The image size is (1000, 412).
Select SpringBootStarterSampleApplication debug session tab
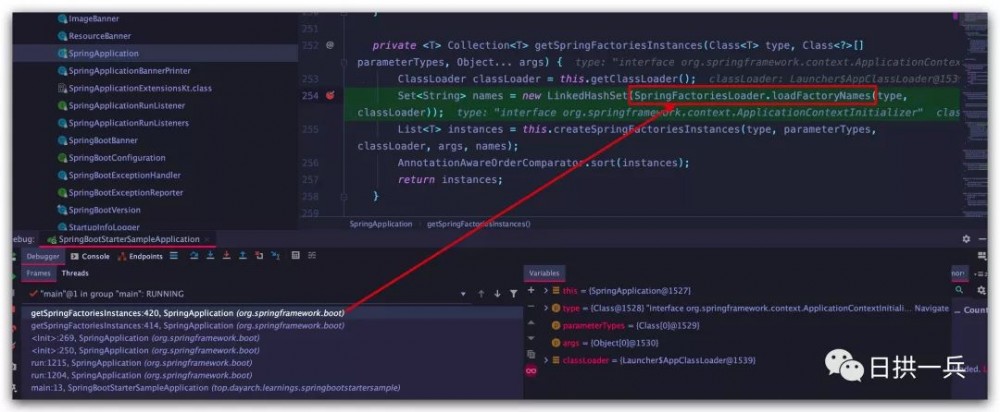(x=129, y=239)
